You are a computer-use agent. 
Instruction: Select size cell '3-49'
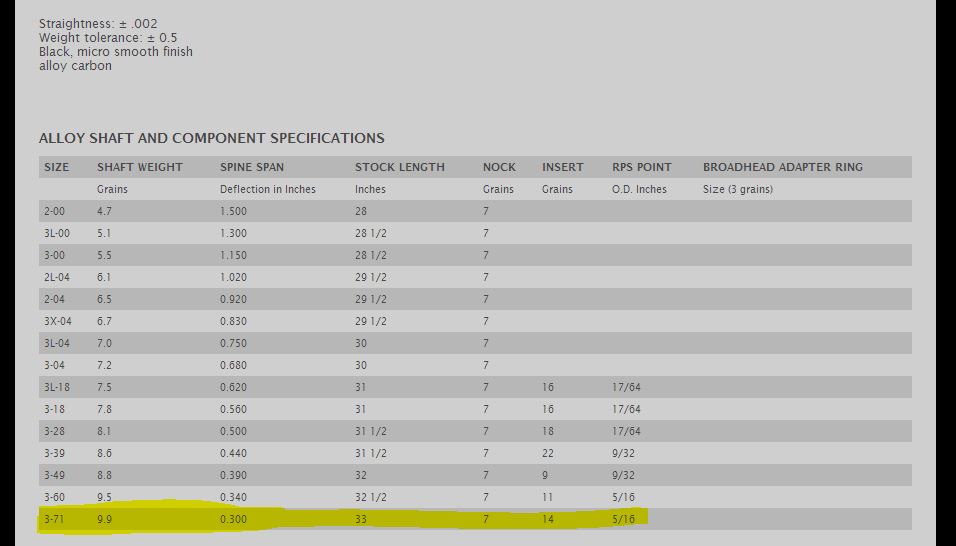[54, 475]
